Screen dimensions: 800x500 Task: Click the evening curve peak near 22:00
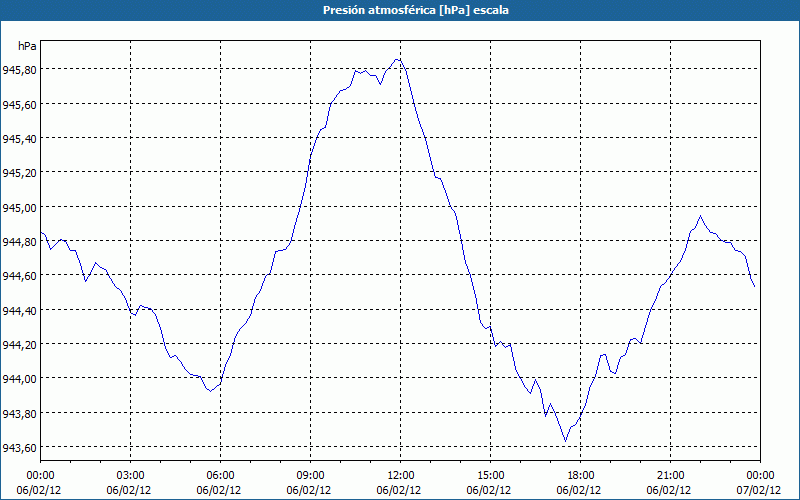pyautogui.click(x=701, y=216)
